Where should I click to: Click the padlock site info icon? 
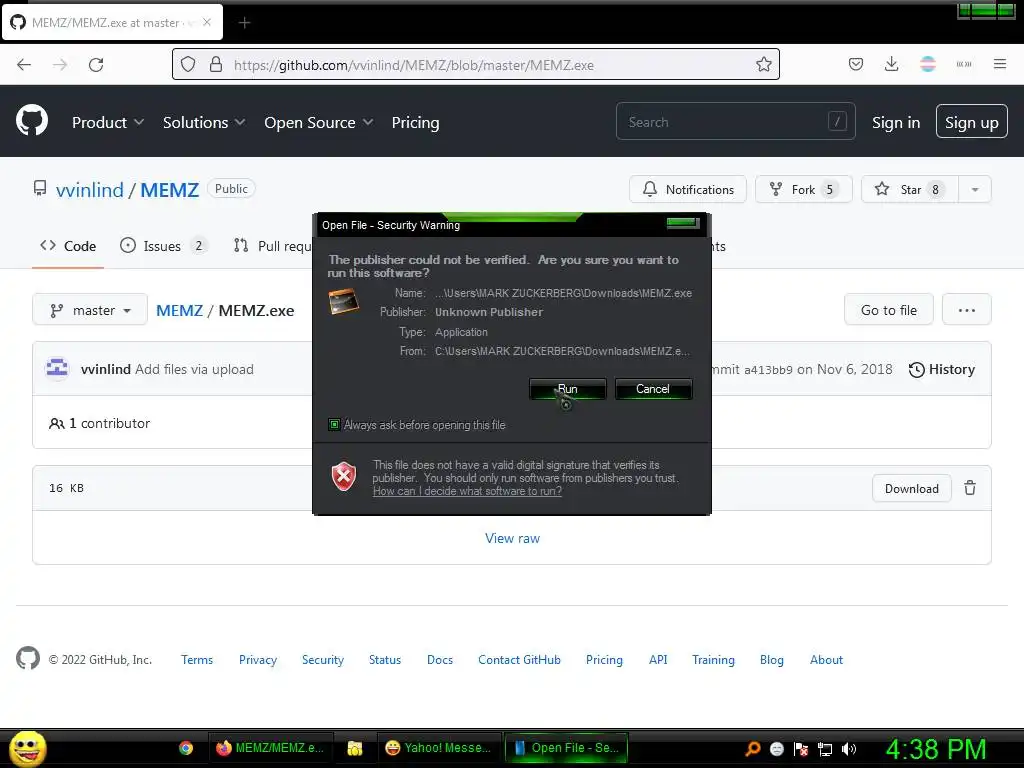coord(216,65)
